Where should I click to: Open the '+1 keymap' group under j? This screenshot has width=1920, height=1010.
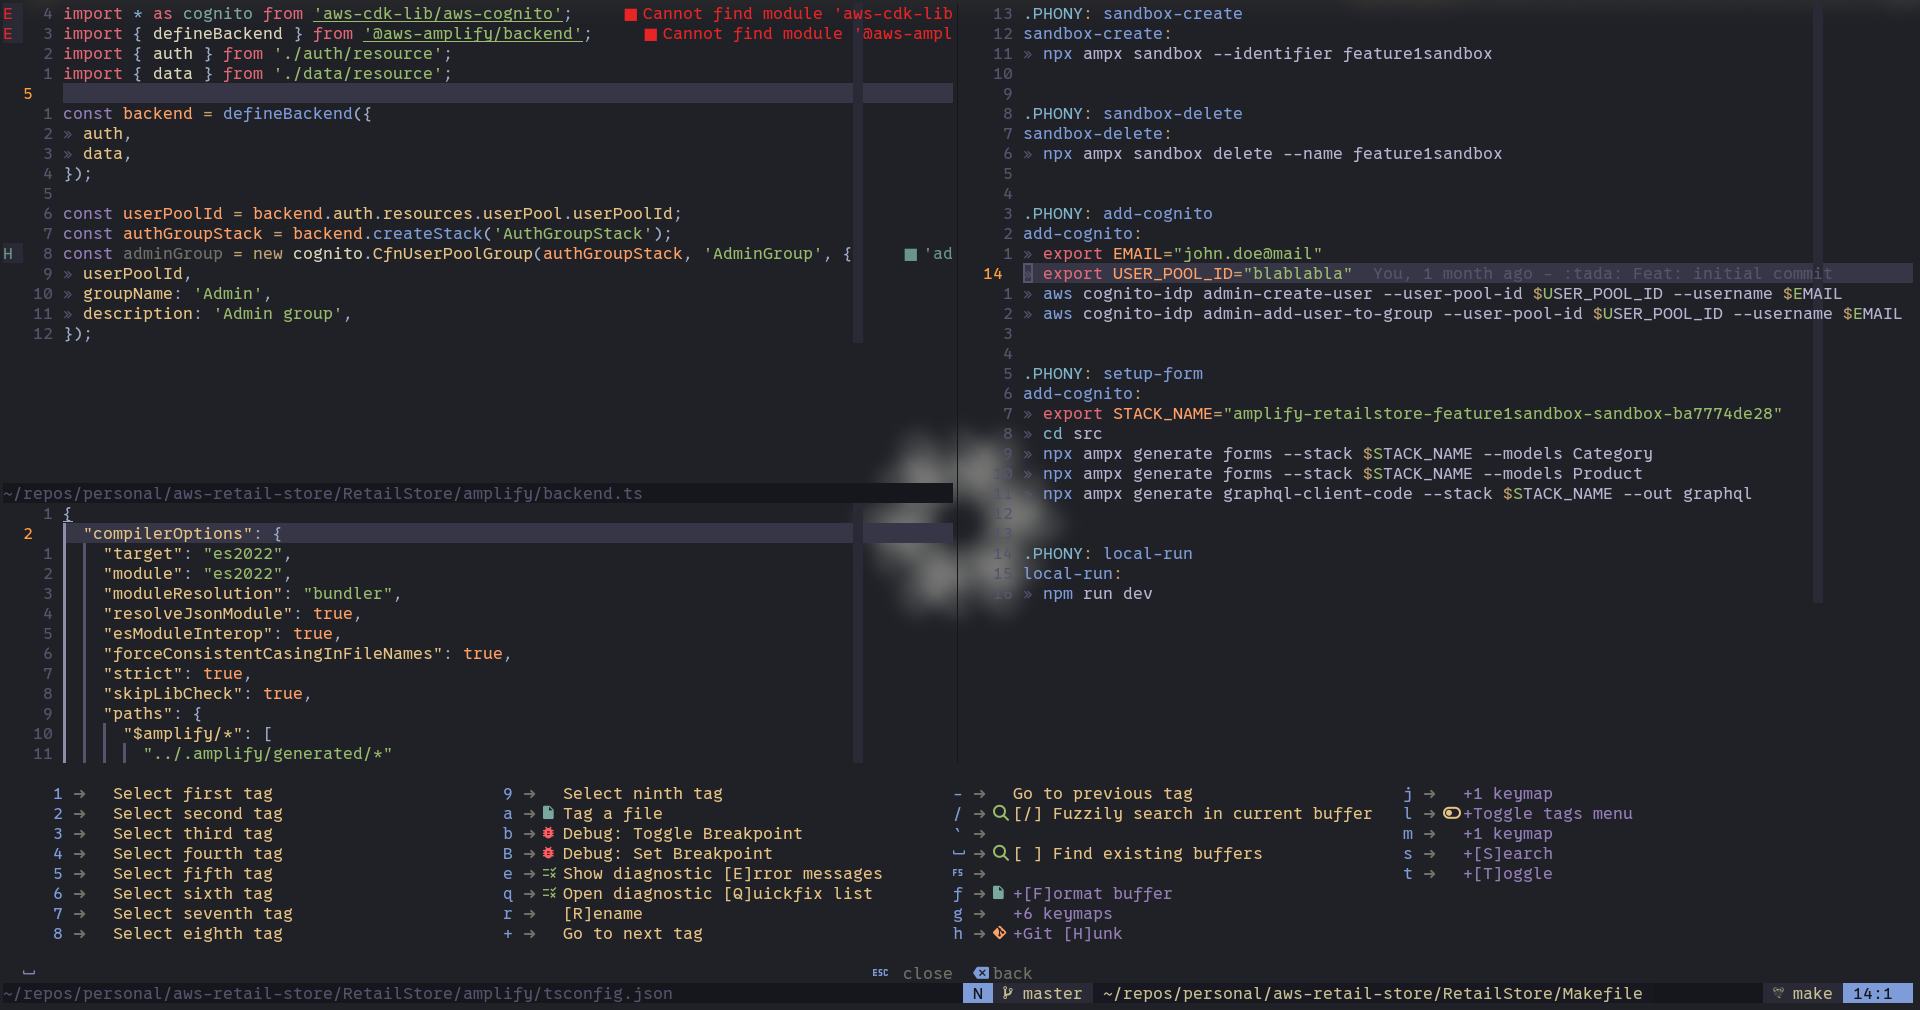point(1507,793)
